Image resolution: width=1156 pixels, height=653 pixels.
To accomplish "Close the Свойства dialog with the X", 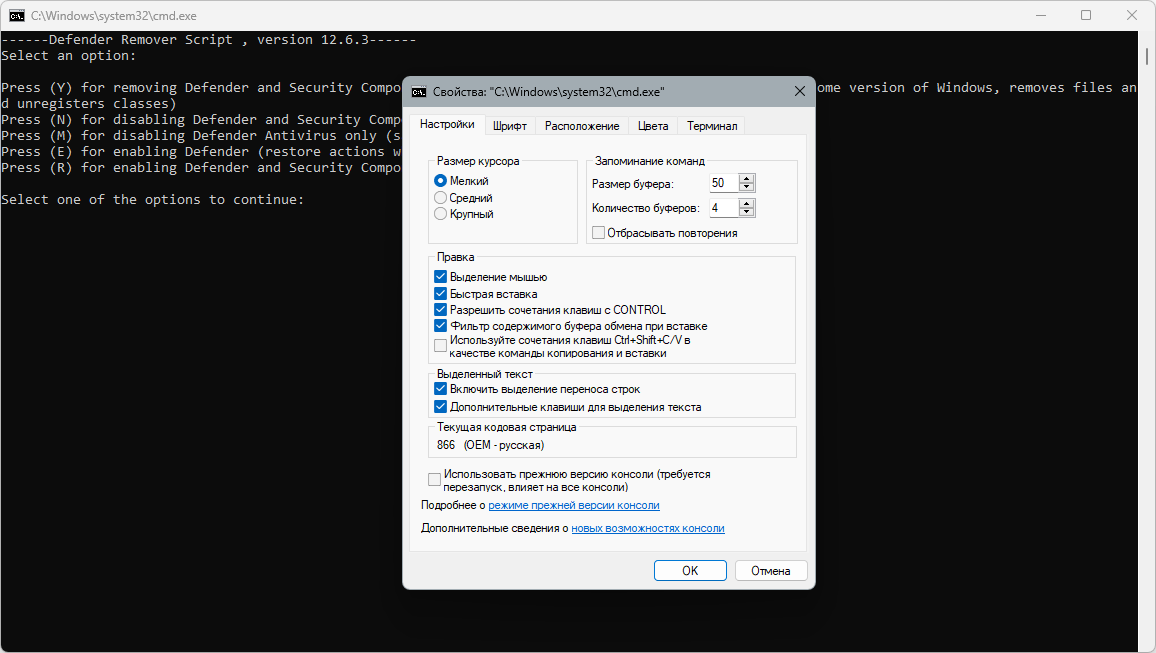I will [x=800, y=91].
